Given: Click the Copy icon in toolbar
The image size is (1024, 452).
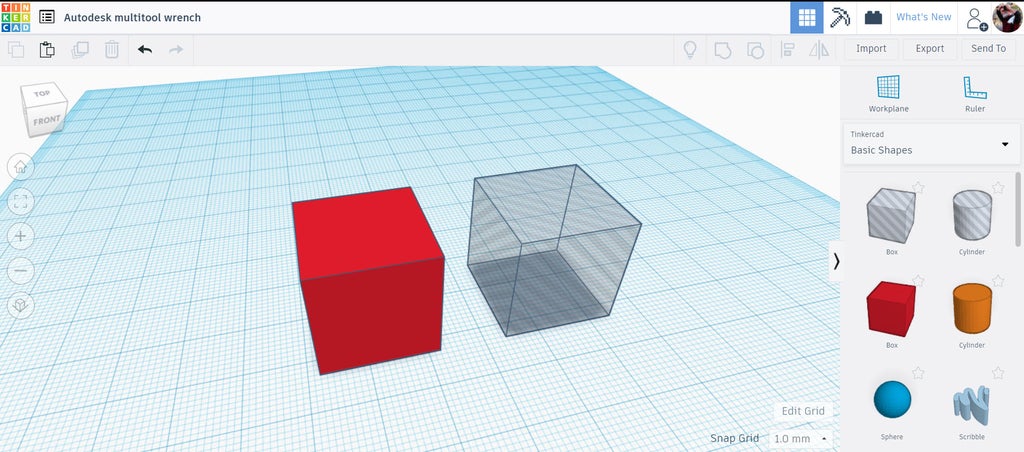Looking at the screenshot, I should click(16, 50).
